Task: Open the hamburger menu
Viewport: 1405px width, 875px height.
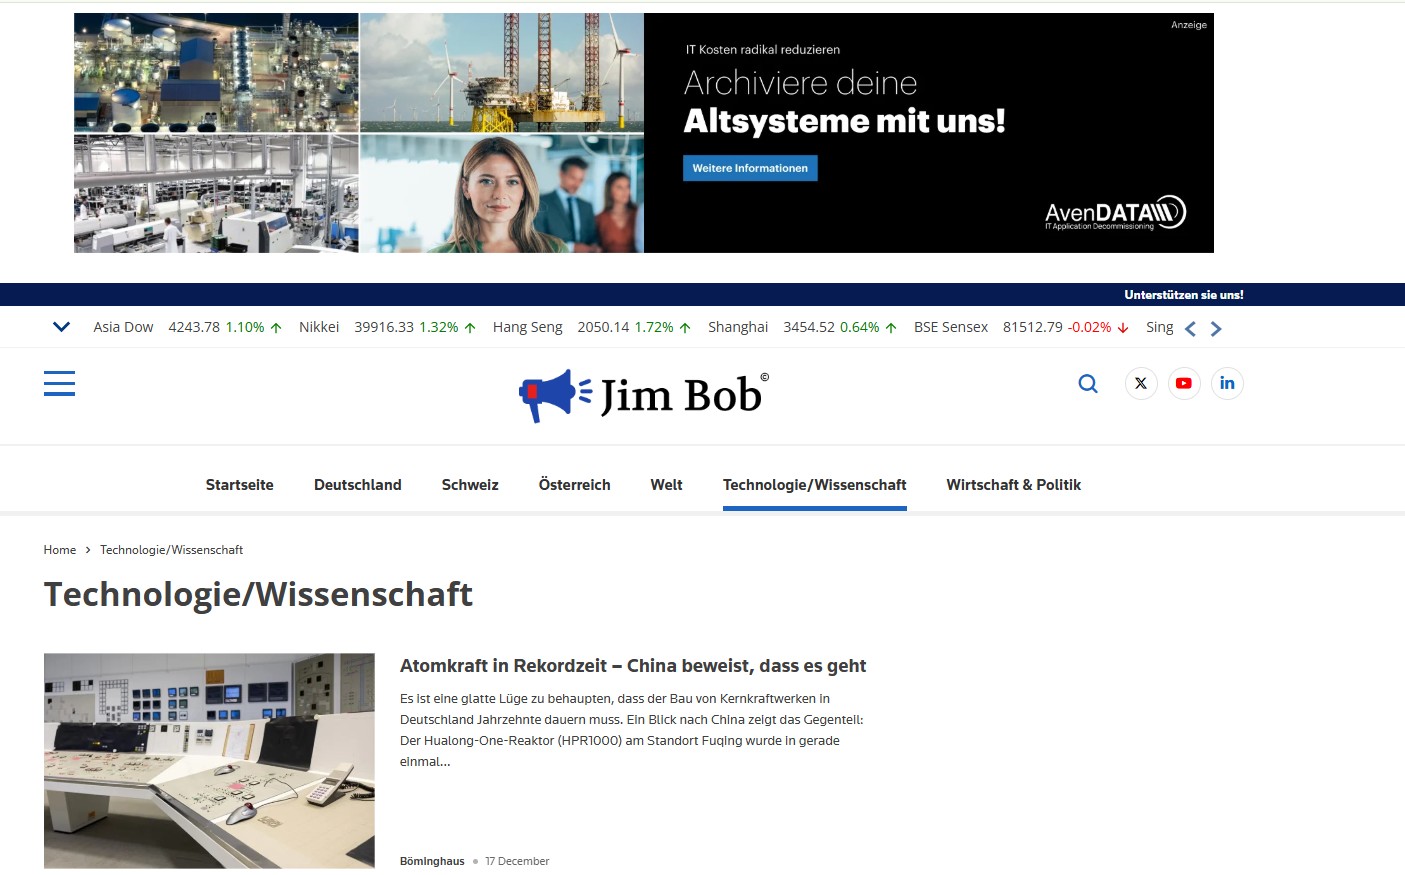Action: pyautogui.click(x=59, y=383)
